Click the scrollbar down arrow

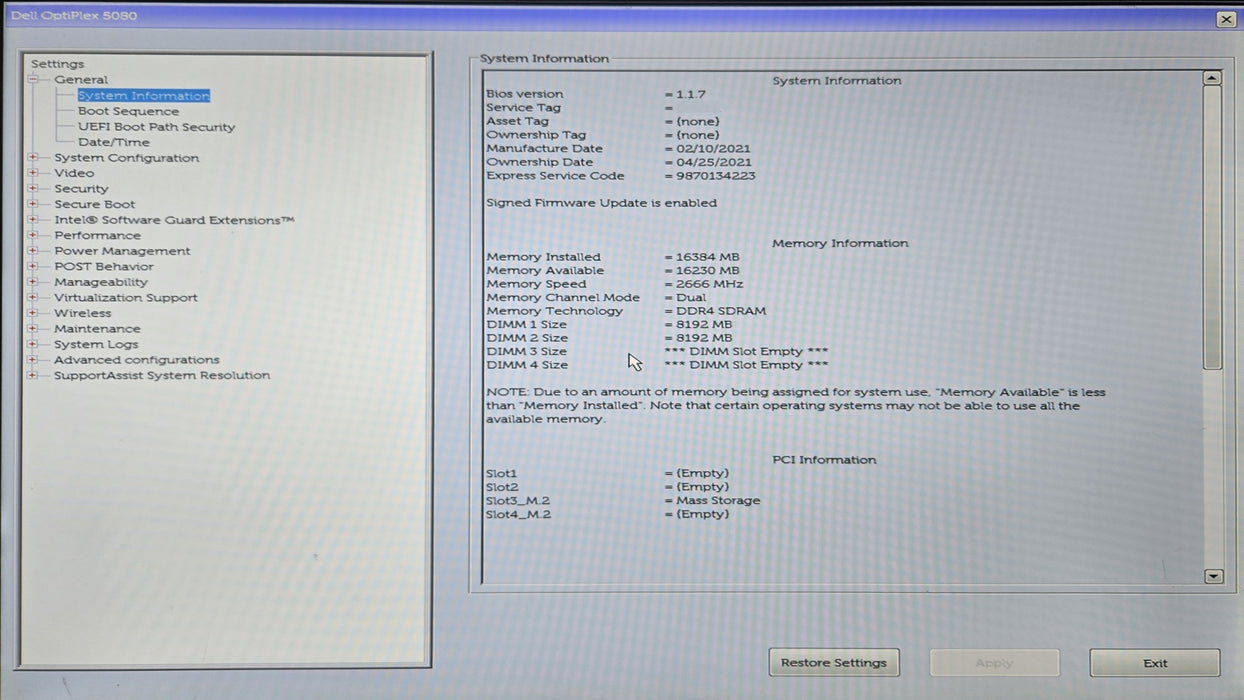pos(1213,576)
